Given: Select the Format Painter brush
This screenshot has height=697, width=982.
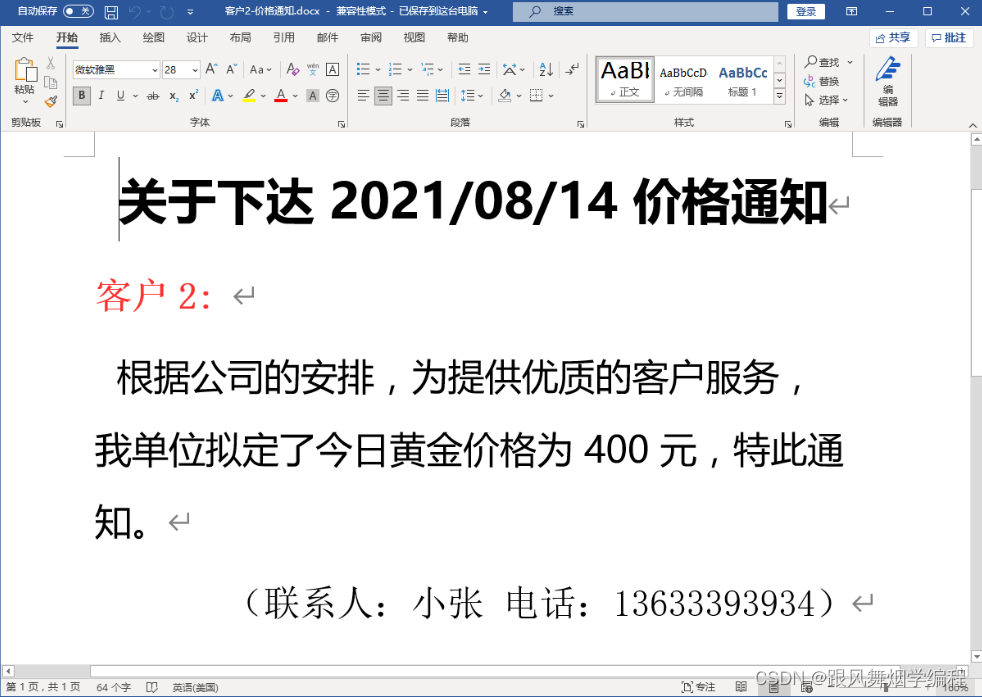Looking at the screenshot, I should pyautogui.click(x=51, y=101).
